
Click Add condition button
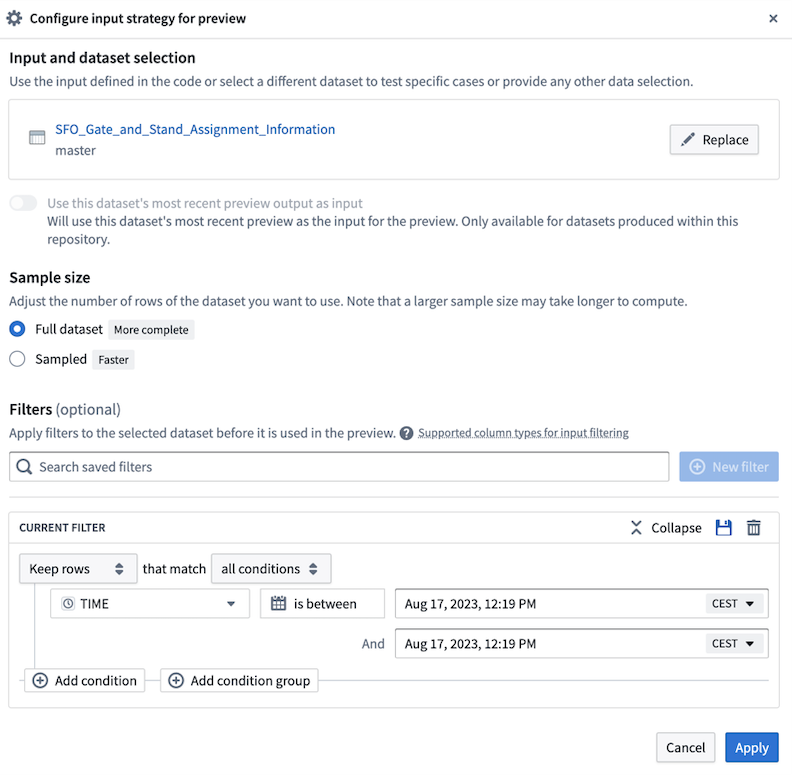tap(85, 681)
